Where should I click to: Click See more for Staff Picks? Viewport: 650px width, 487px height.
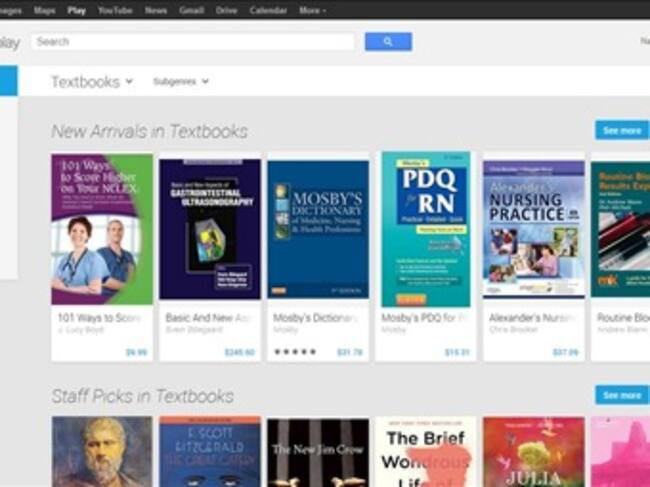pyautogui.click(x=622, y=395)
